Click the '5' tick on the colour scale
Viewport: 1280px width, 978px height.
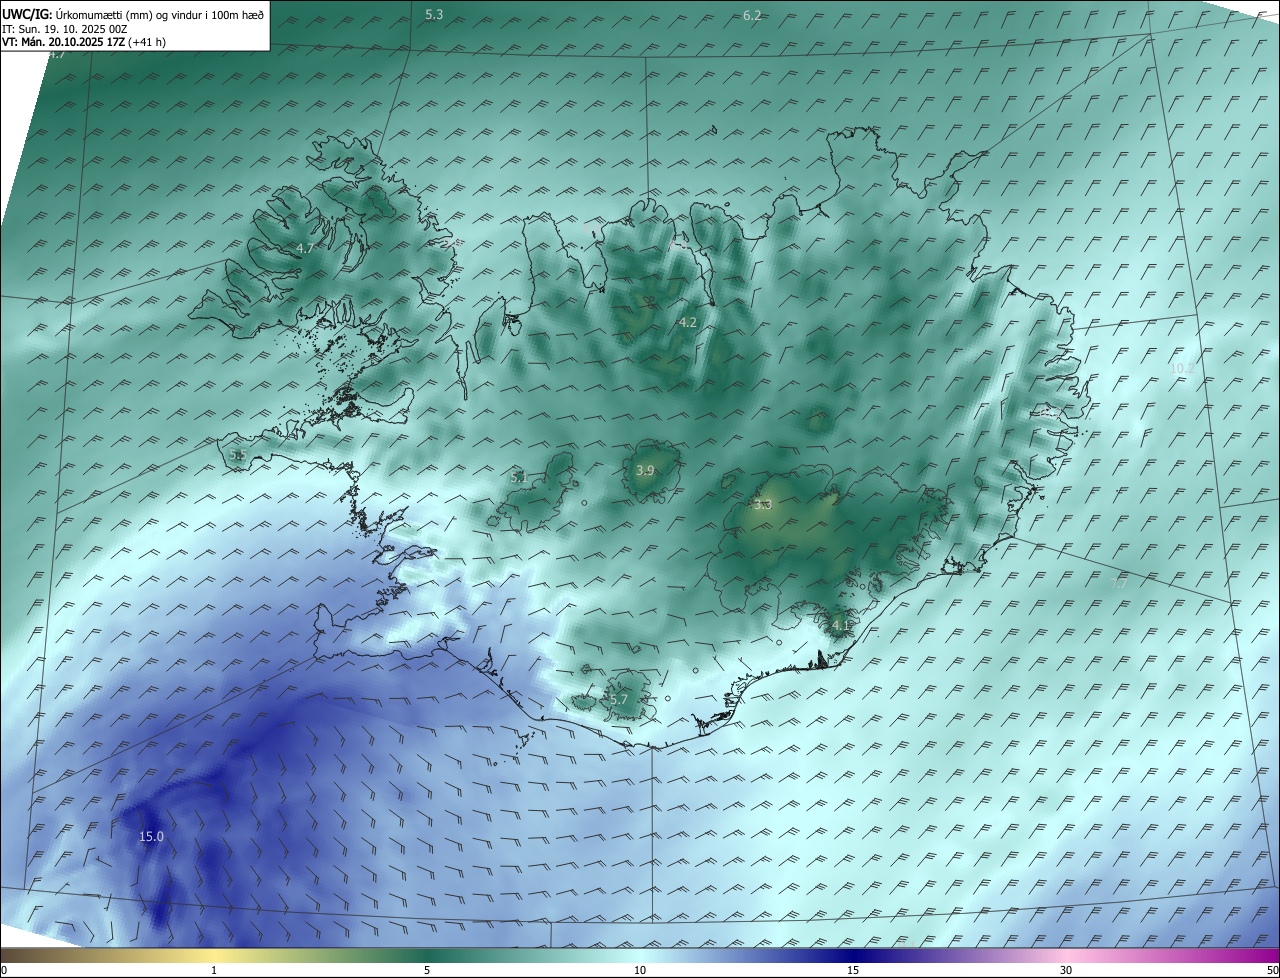click(427, 970)
